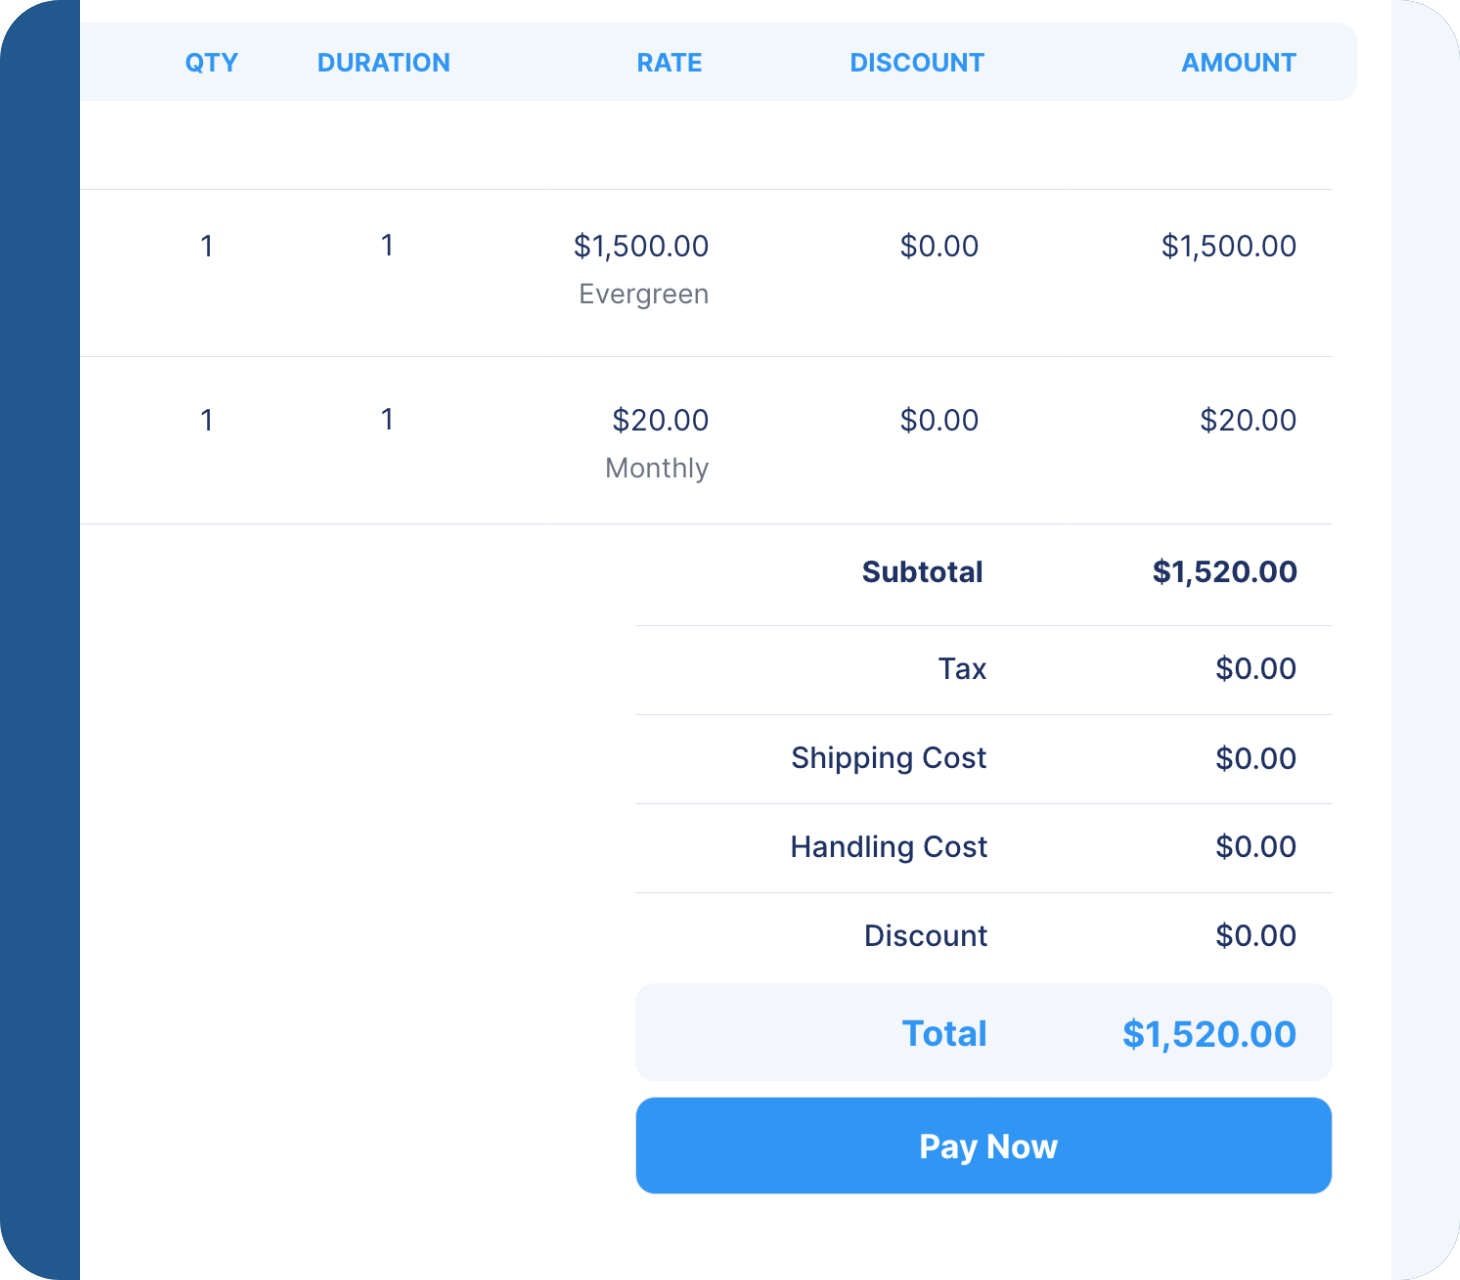The height and width of the screenshot is (1280, 1460).
Task: Click the Tax row label
Action: [962, 669]
